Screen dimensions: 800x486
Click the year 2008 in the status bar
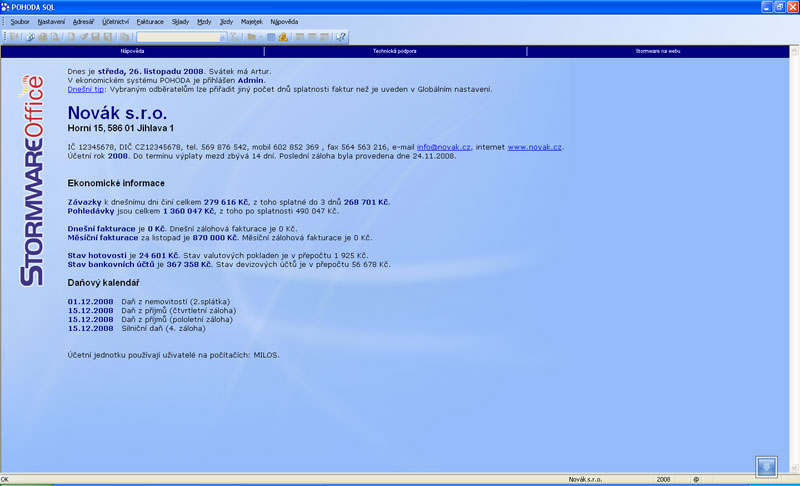[x=663, y=479]
